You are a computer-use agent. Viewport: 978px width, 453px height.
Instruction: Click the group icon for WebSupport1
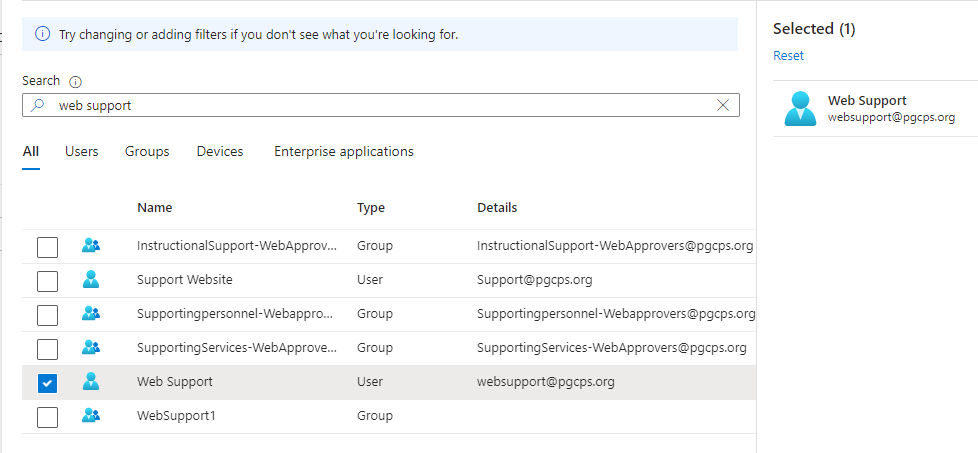coord(91,416)
